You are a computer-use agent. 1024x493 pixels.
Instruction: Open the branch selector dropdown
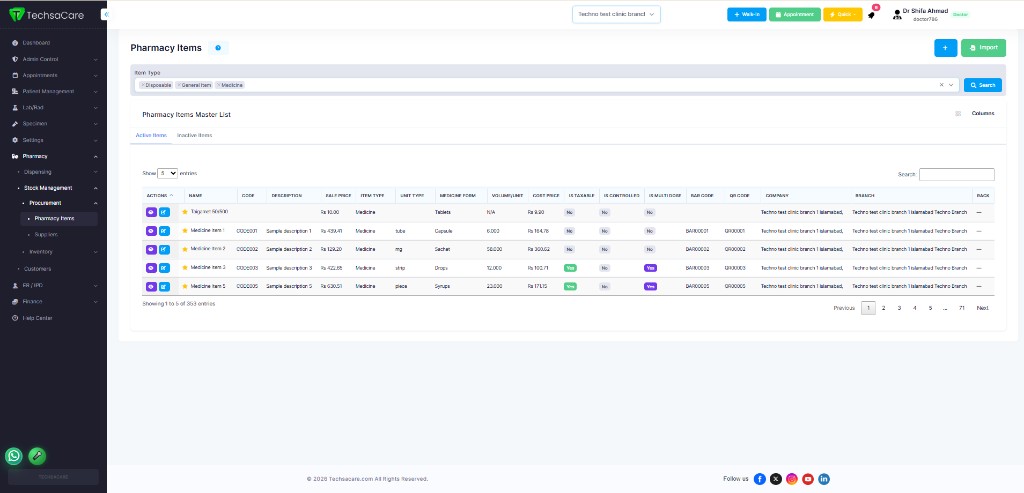(616, 14)
